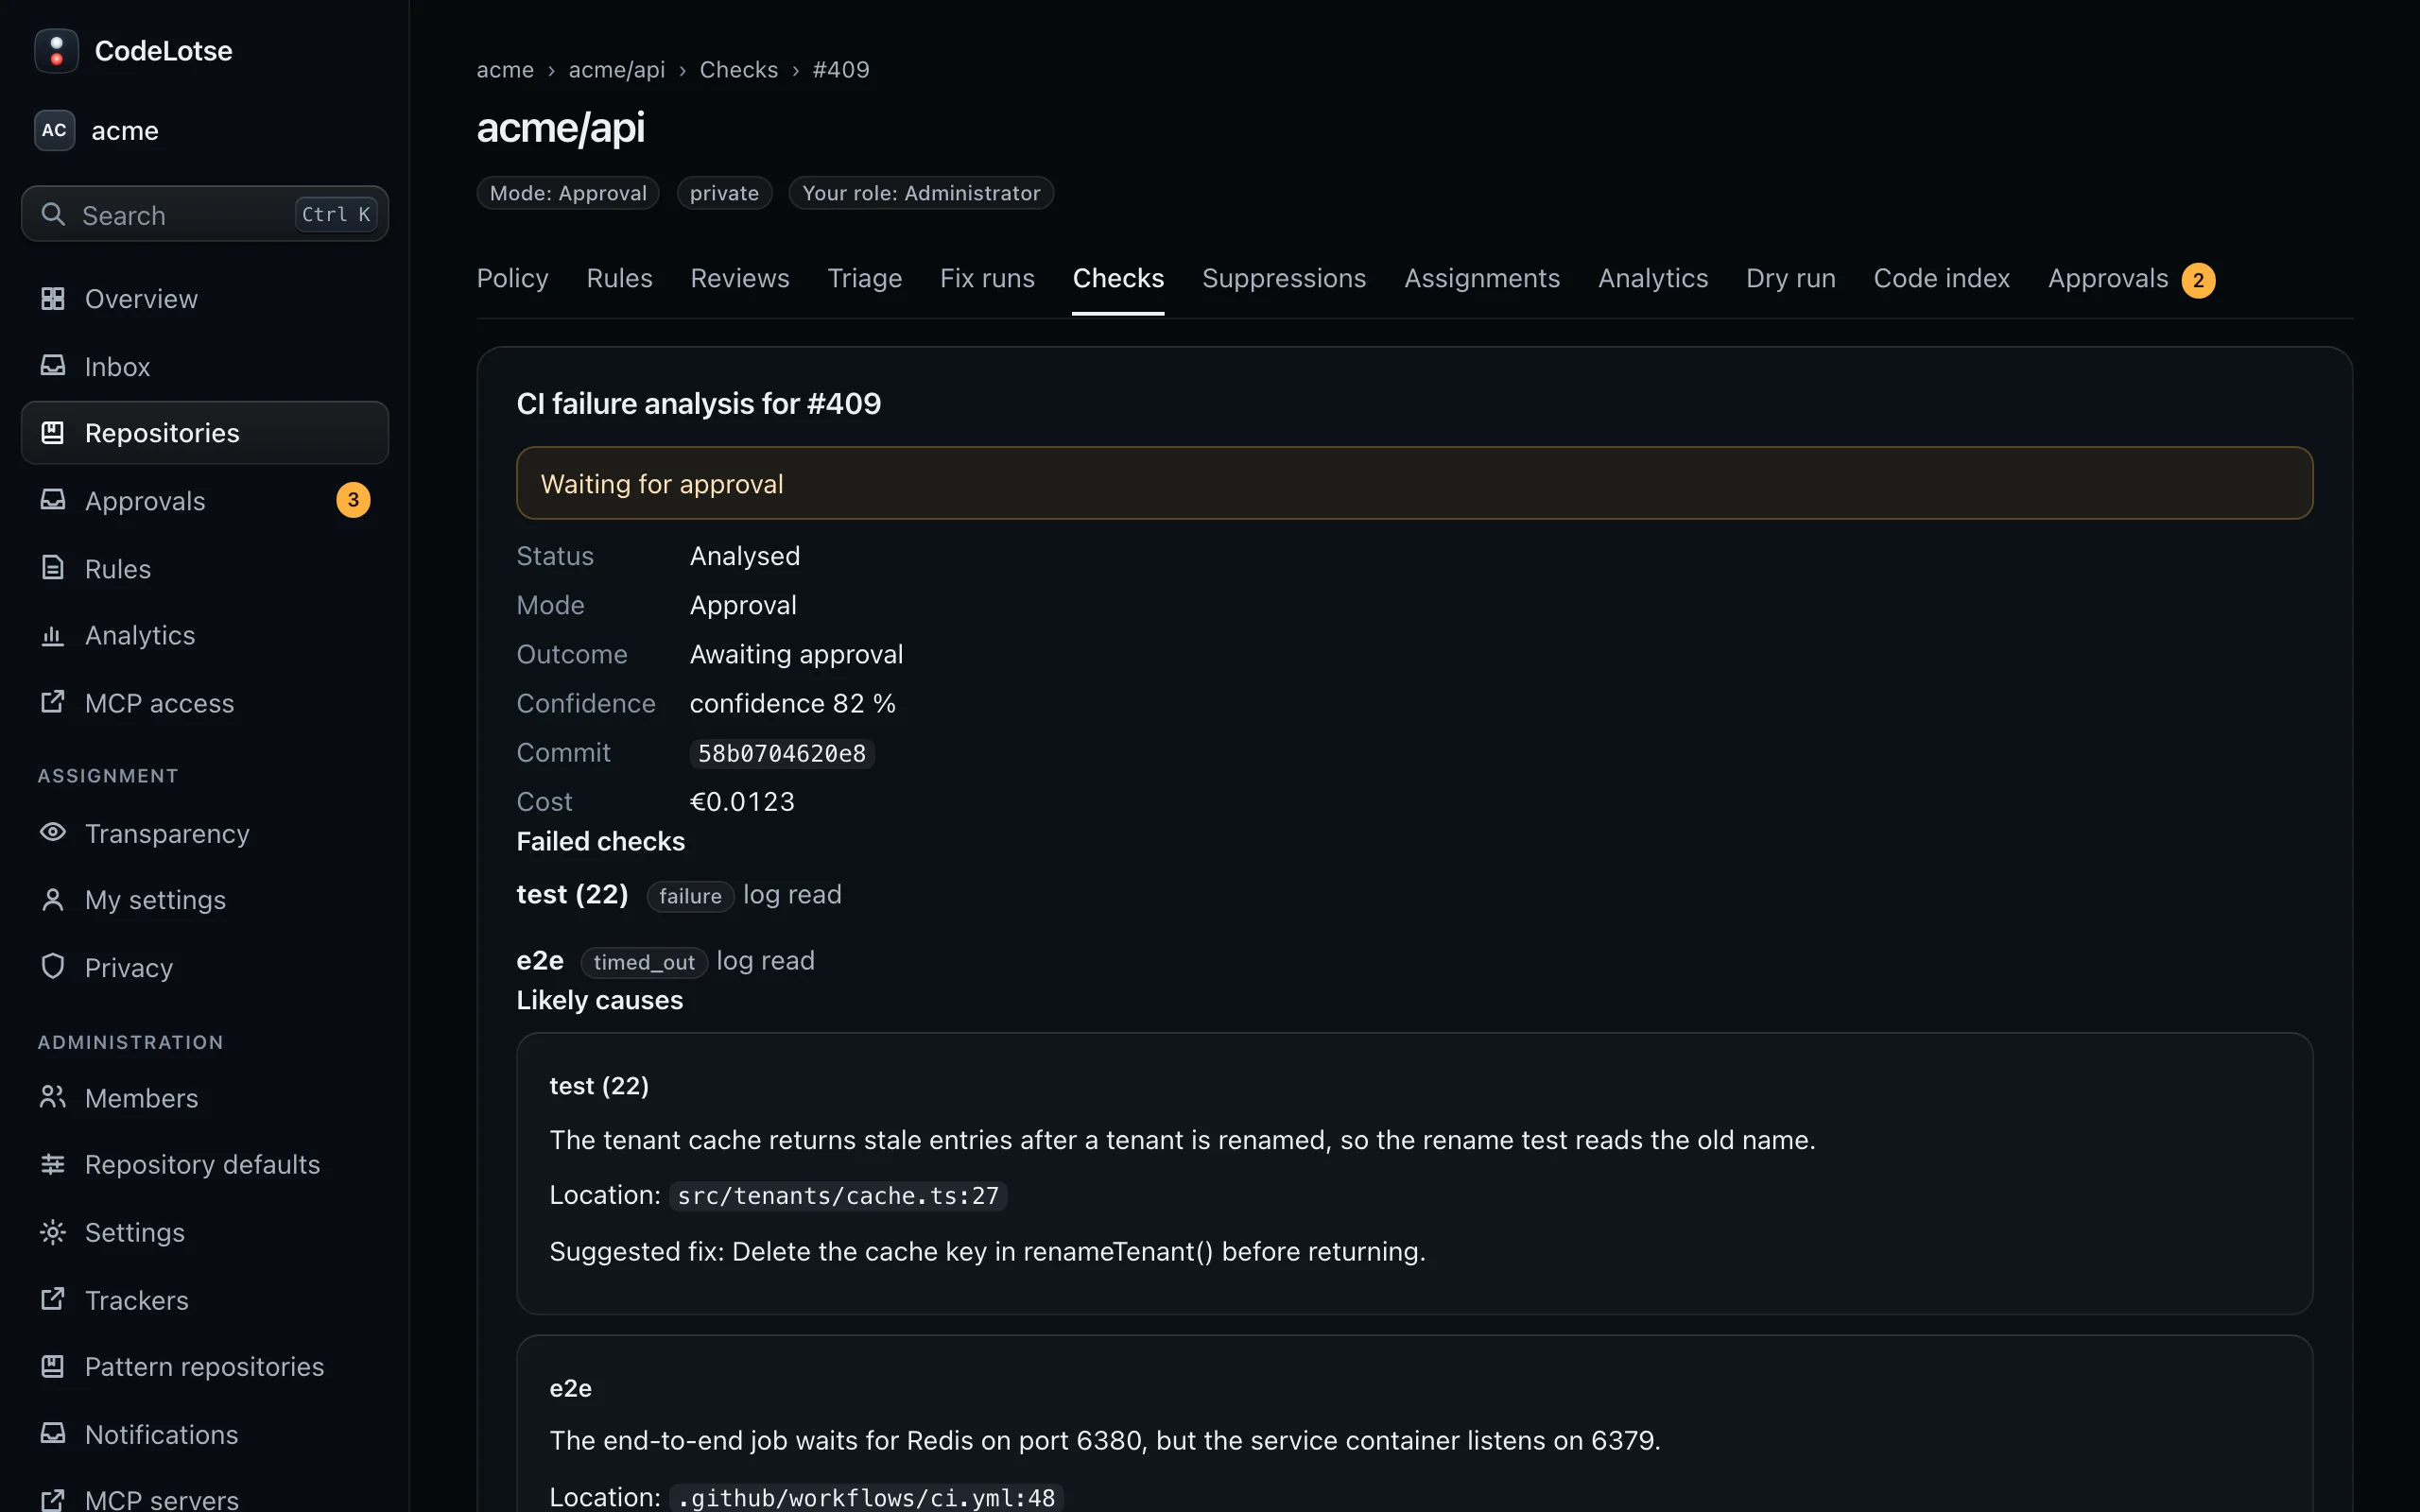Click the Inbox tray icon
This screenshot has height=1512, width=2420.
(53, 366)
